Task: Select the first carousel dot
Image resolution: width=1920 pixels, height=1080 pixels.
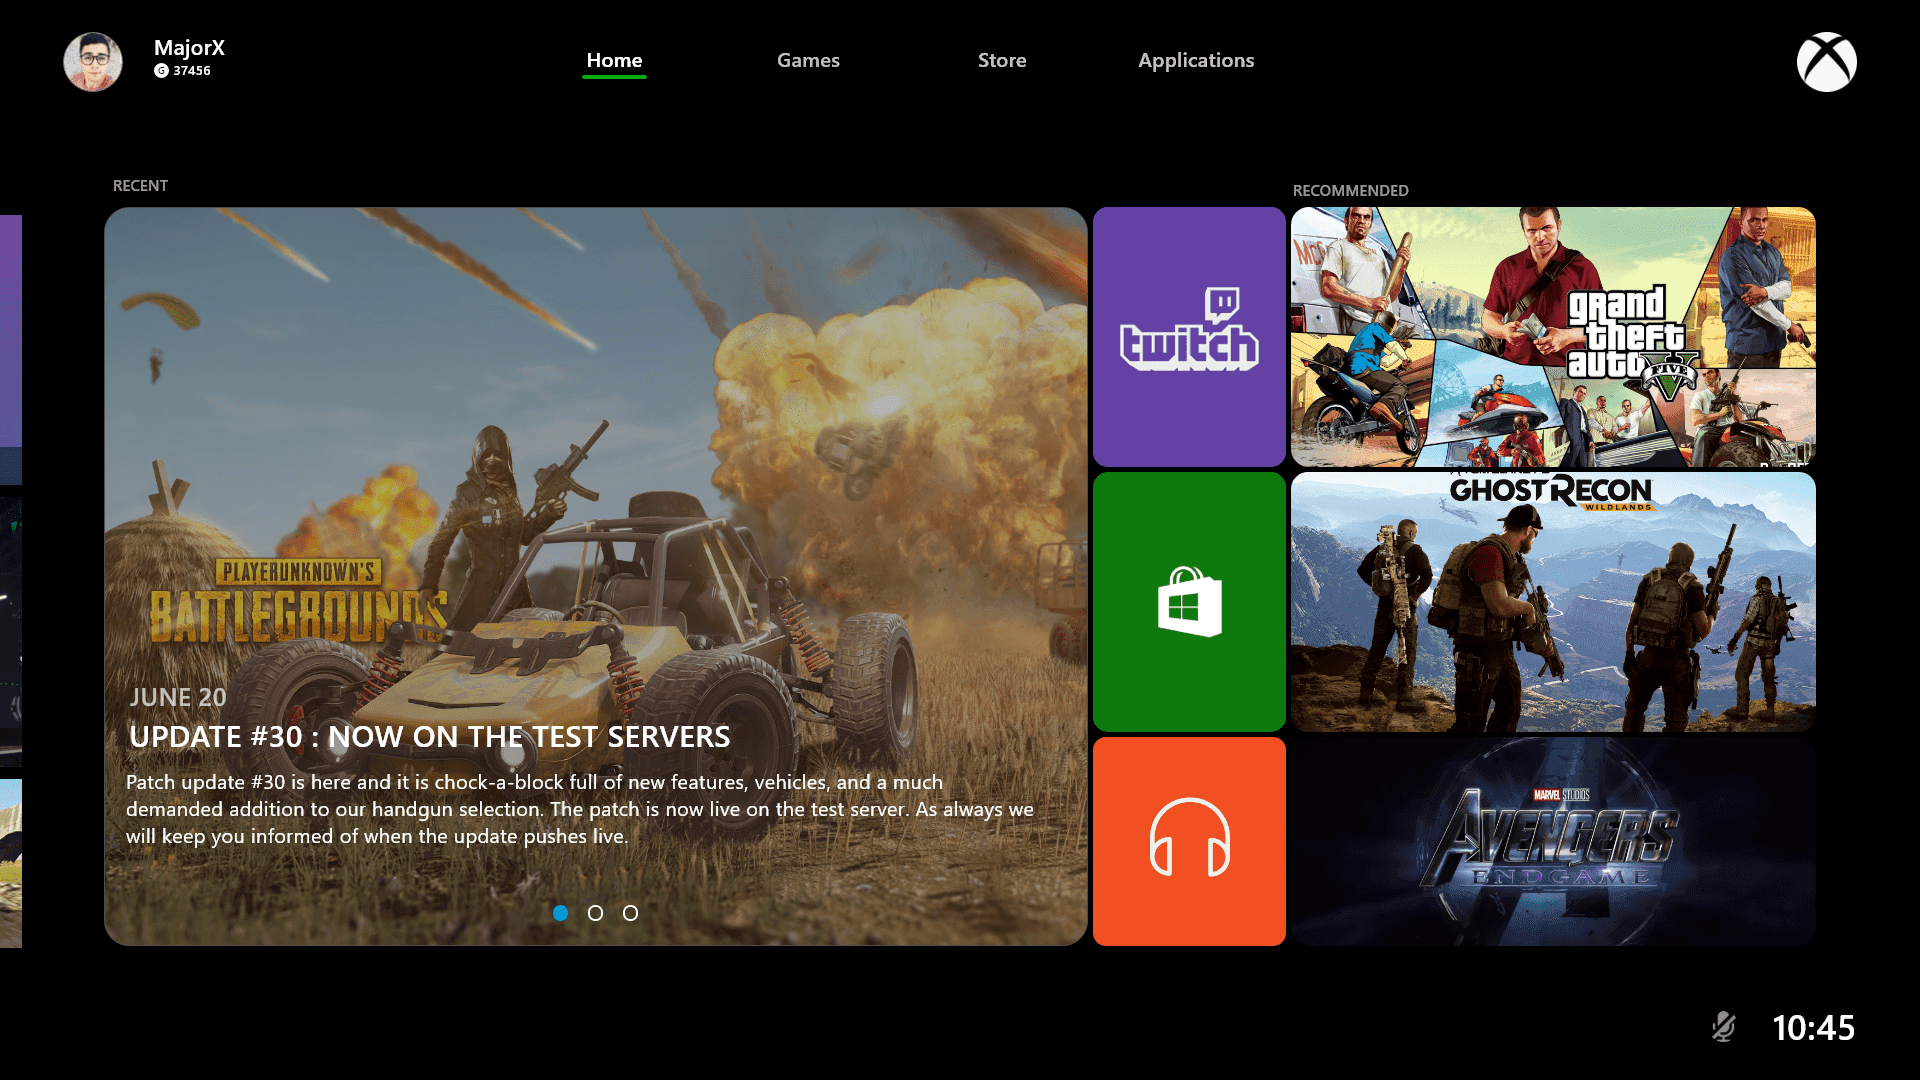Action: 561,913
